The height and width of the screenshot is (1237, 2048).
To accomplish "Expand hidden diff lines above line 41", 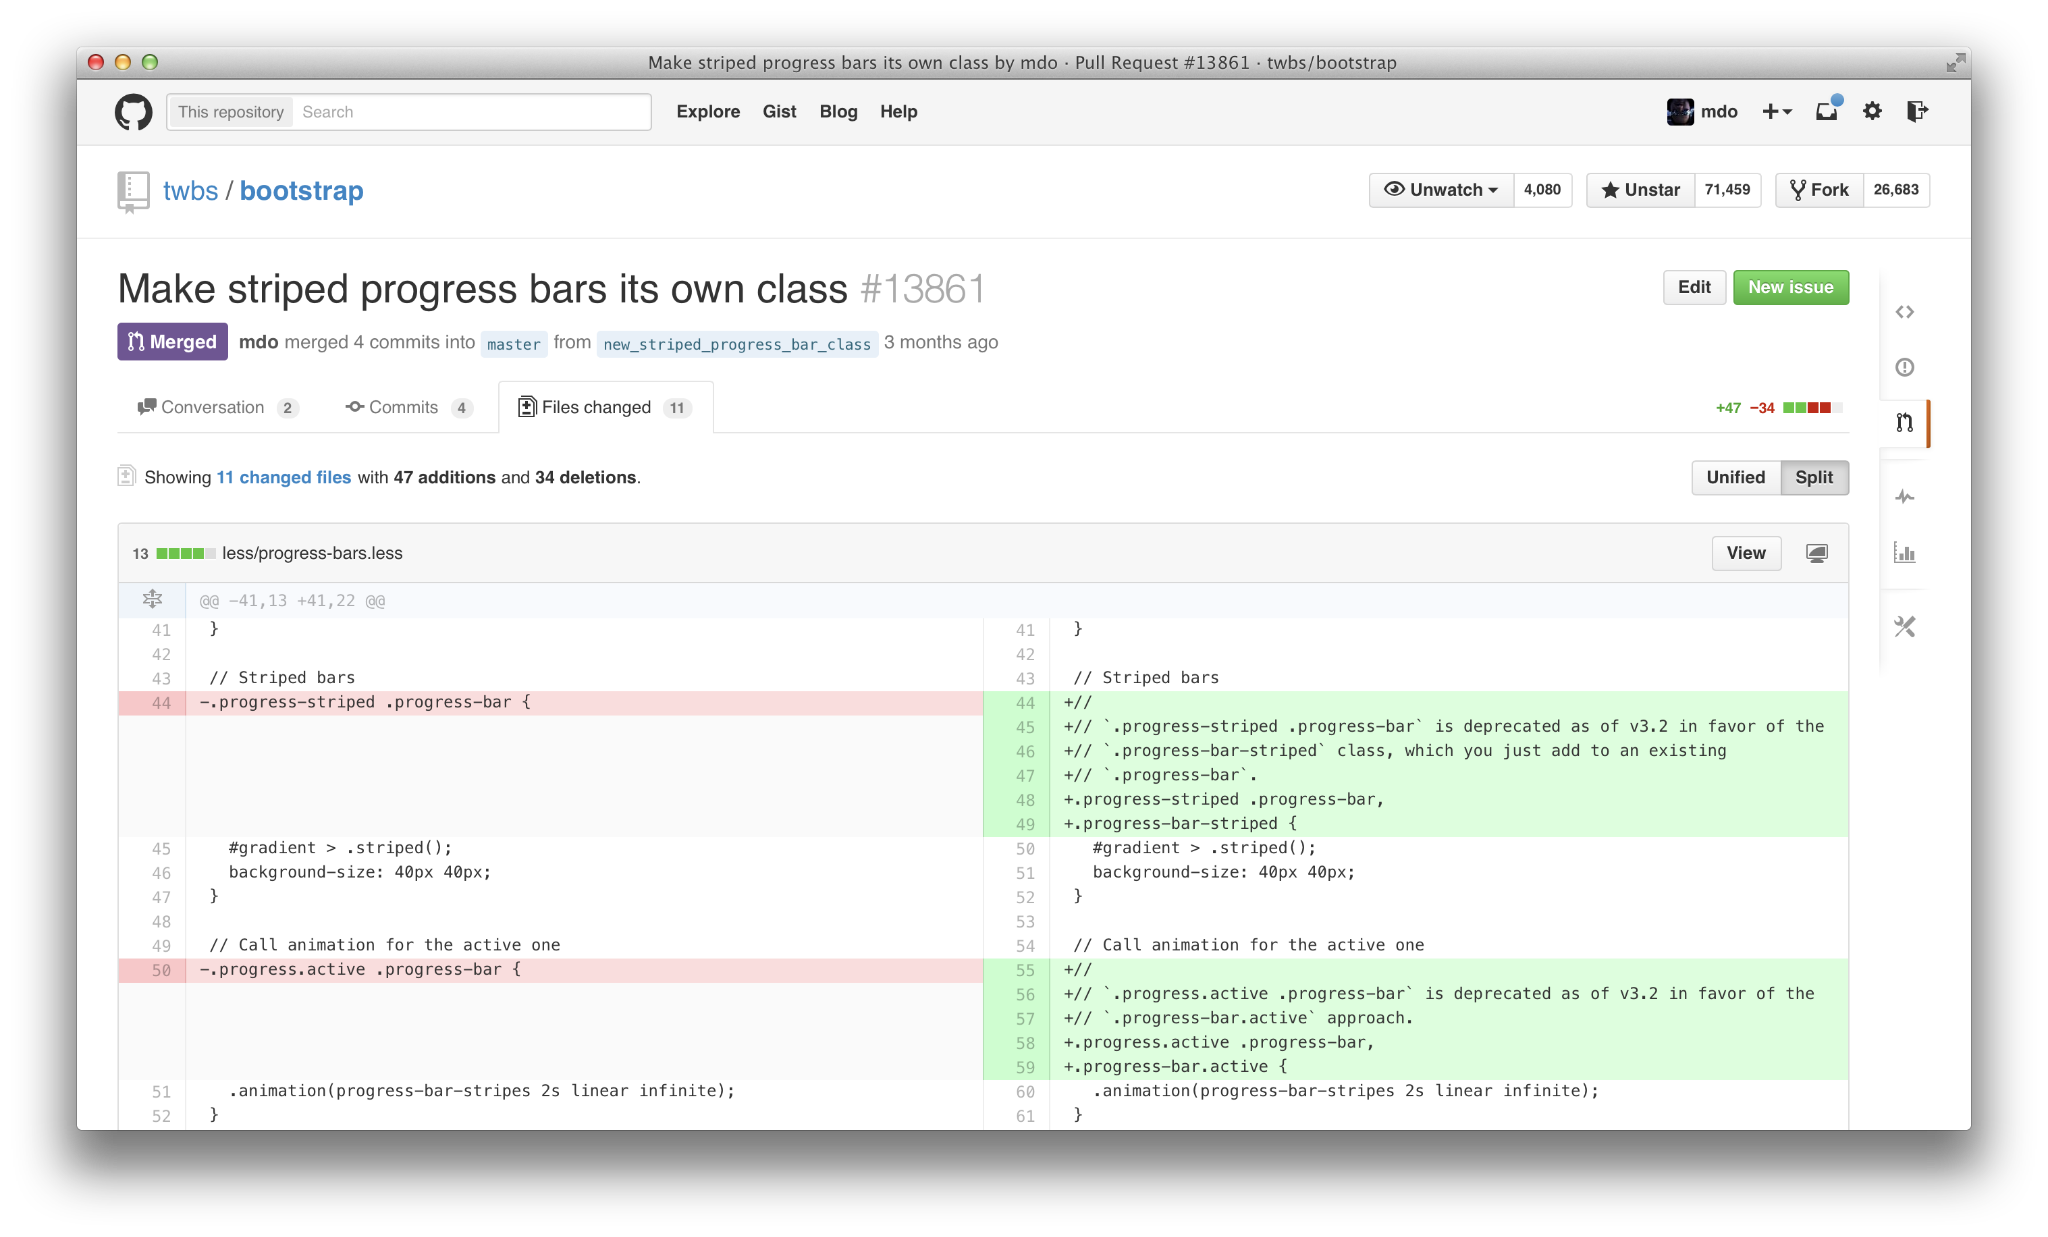I will point(152,600).
